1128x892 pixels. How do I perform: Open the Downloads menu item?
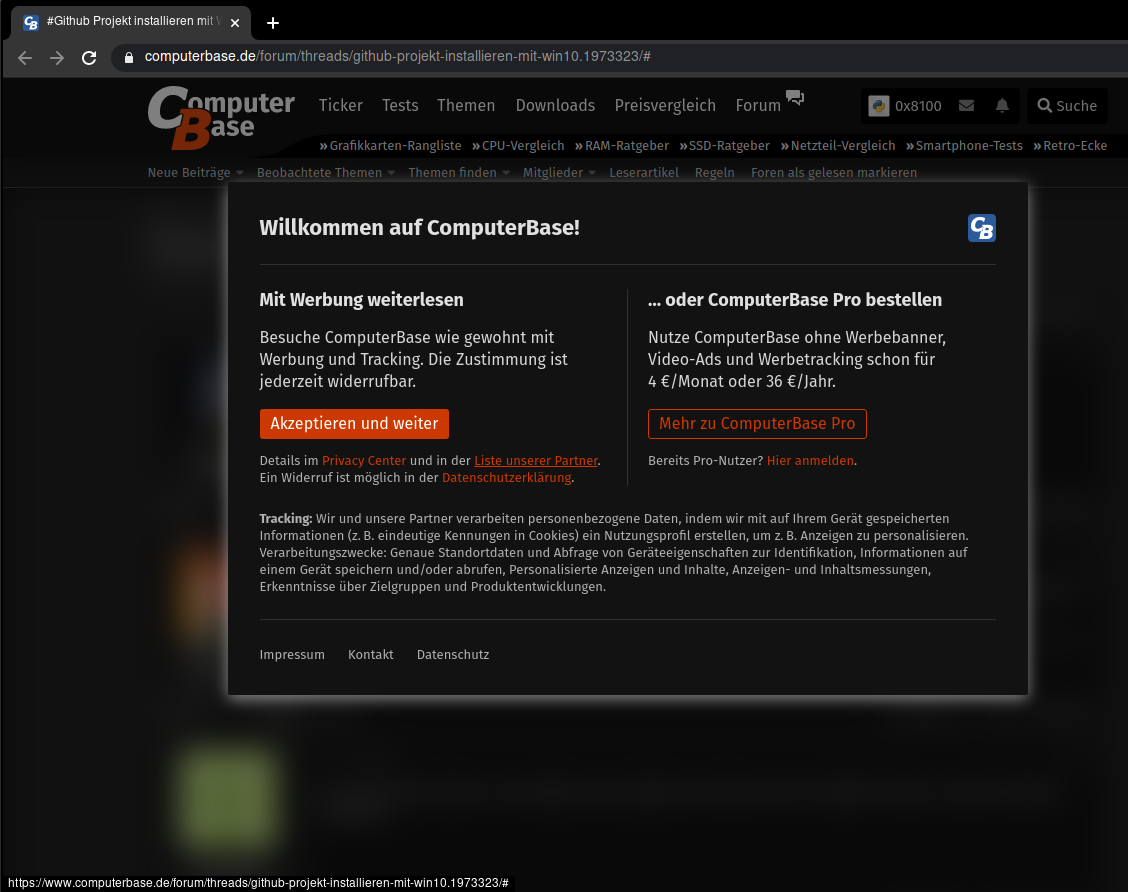click(x=555, y=105)
